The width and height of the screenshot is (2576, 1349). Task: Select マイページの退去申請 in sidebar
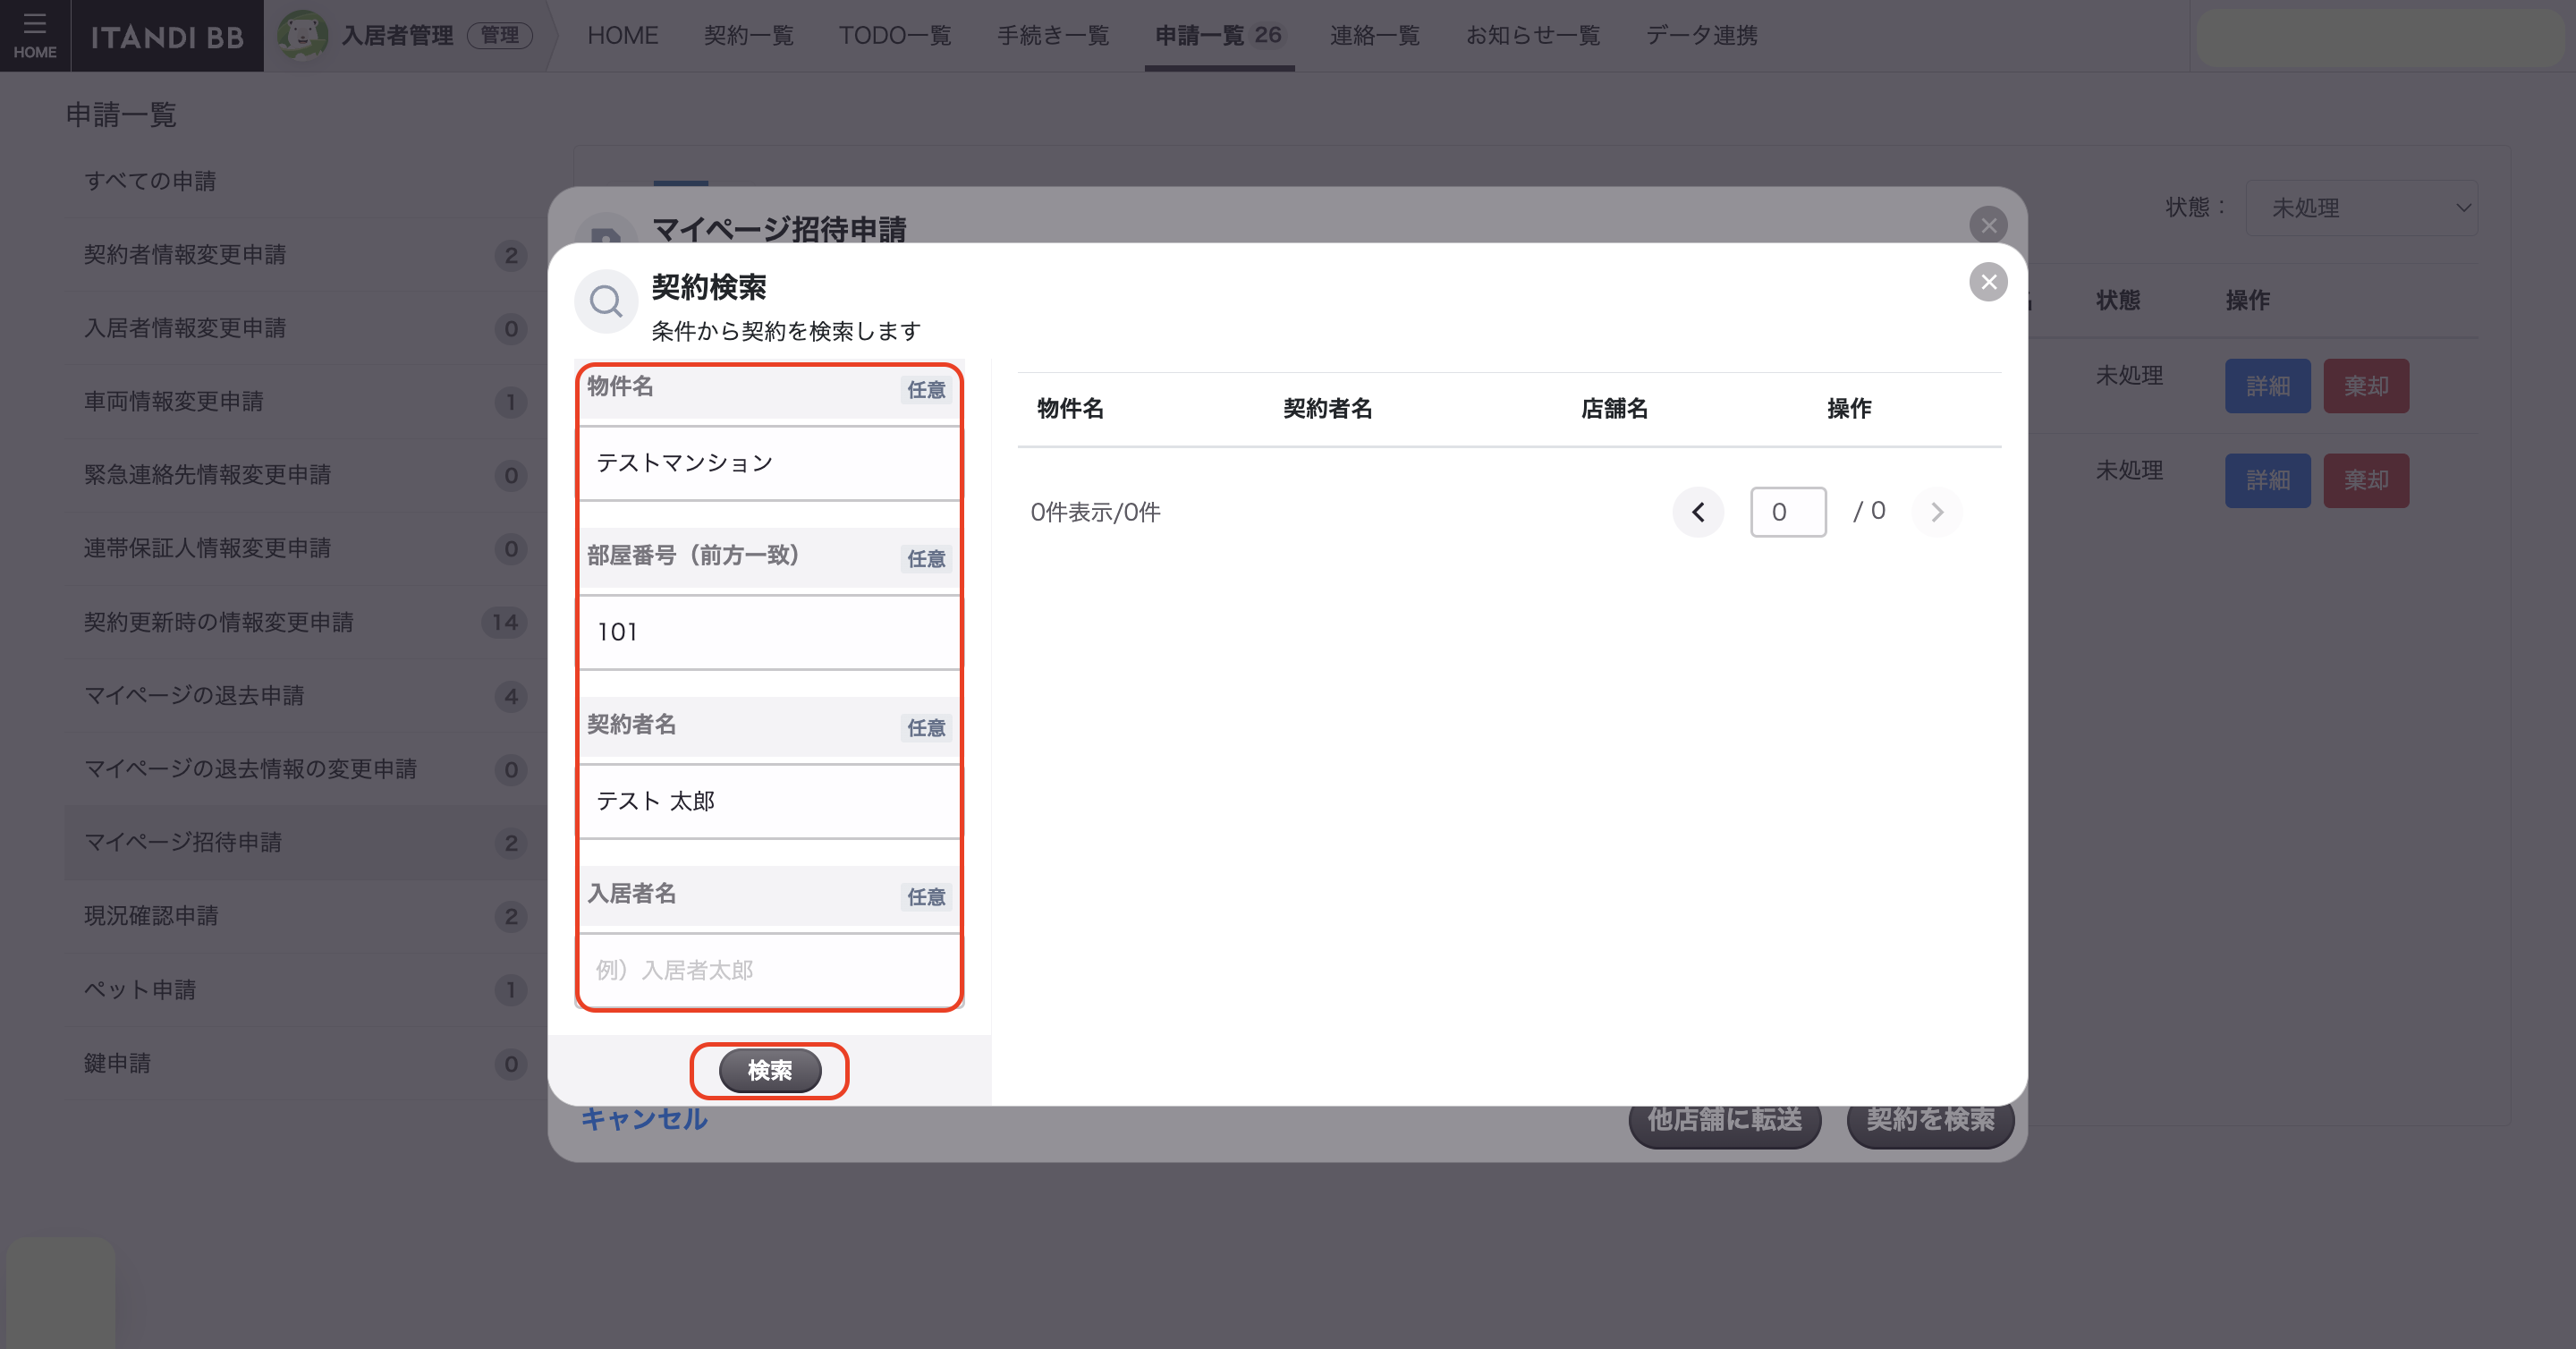coord(305,696)
